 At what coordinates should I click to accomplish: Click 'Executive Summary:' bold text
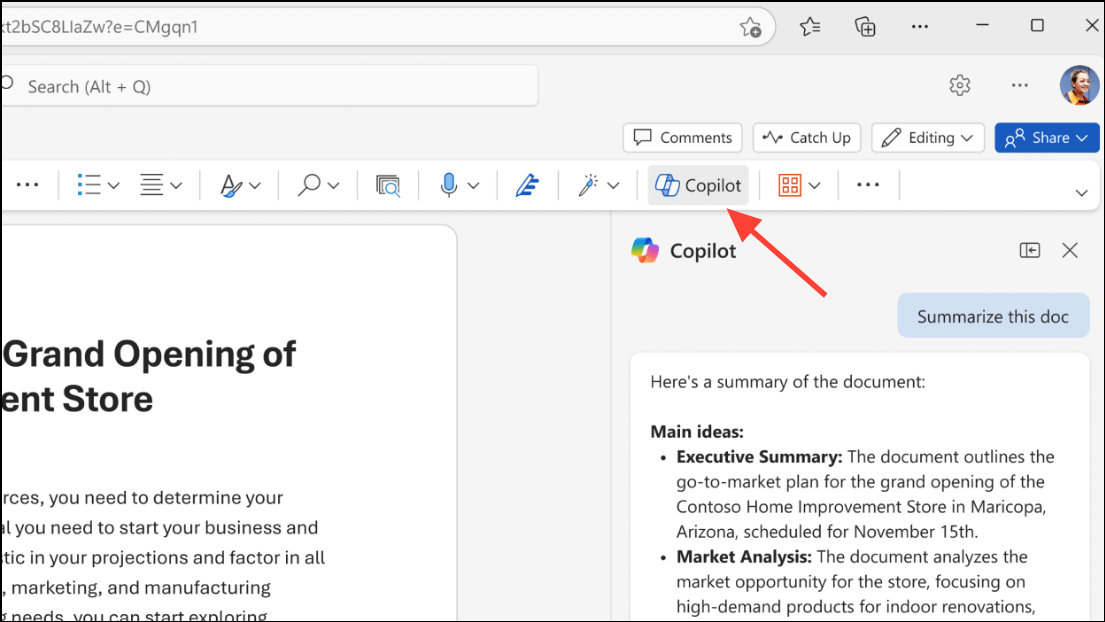tap(759, 456)
